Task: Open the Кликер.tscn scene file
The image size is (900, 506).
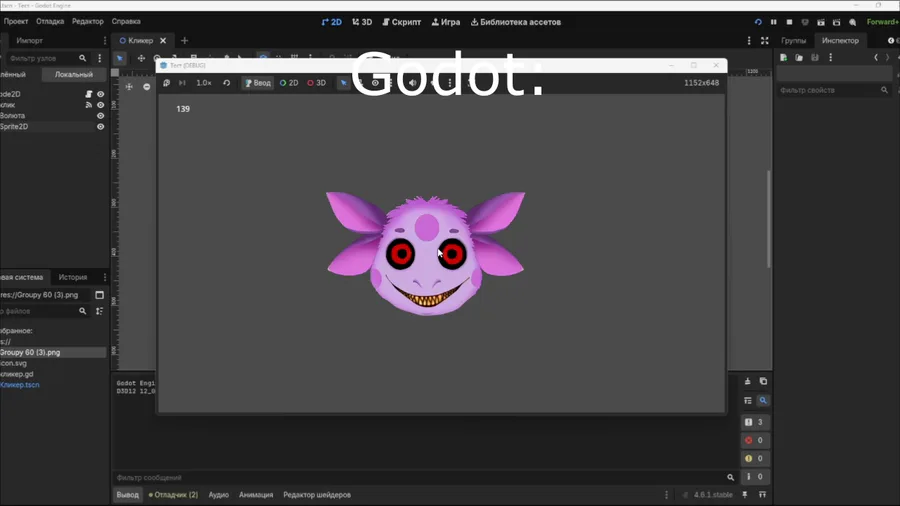Action: click(x=20, y=385)
